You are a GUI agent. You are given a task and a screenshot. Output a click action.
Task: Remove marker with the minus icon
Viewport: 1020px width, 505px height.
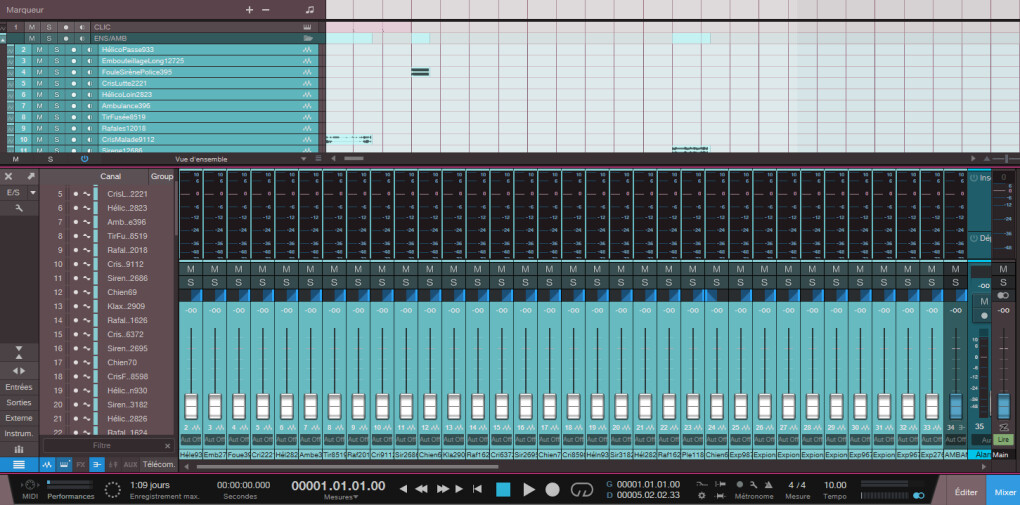pyautogui.click(x=265, y=10)
